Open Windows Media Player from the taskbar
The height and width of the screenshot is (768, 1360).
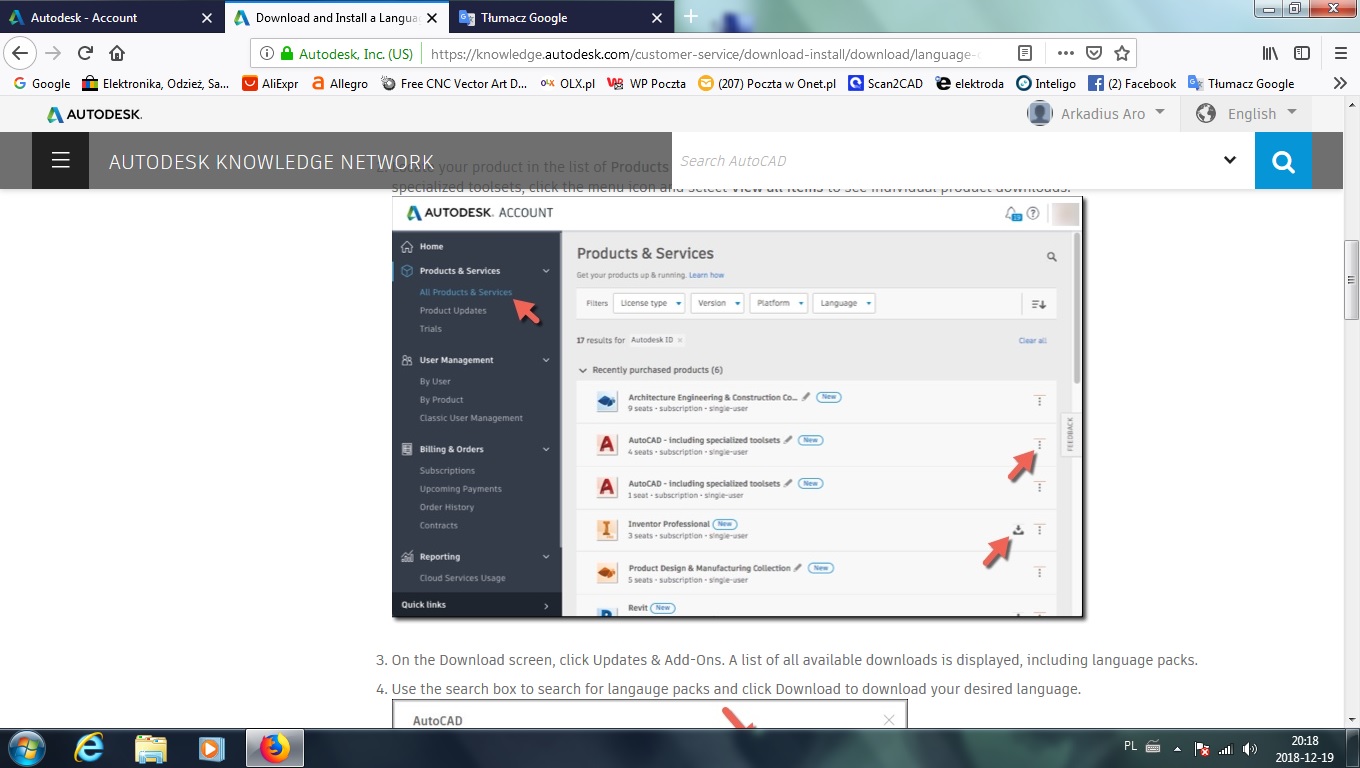click(x=211, y=748)
